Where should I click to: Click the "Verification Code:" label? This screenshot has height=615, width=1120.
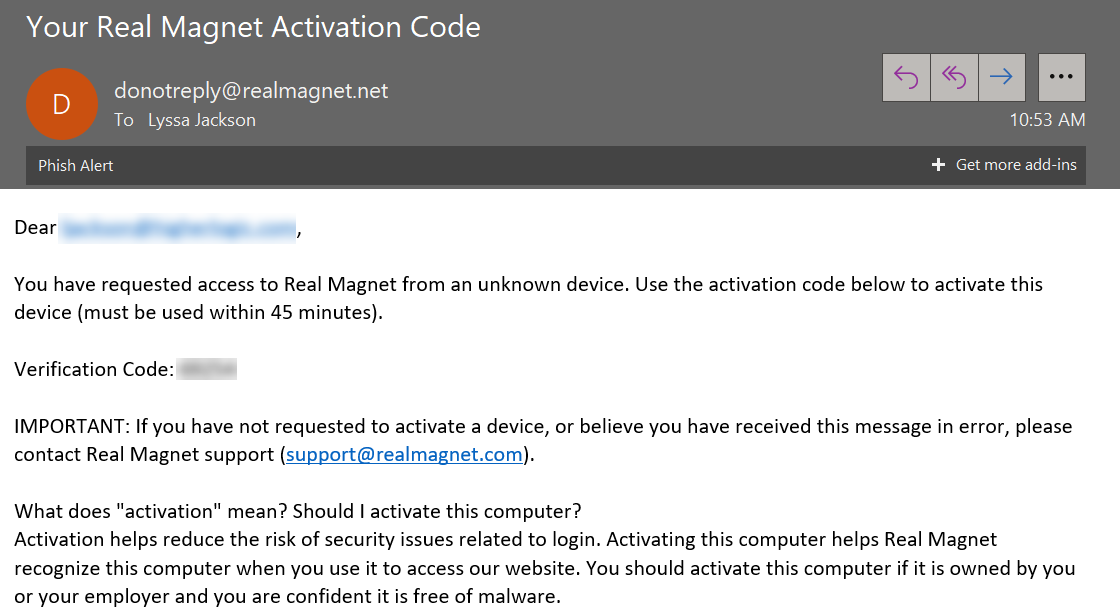(x=94, y=370)
